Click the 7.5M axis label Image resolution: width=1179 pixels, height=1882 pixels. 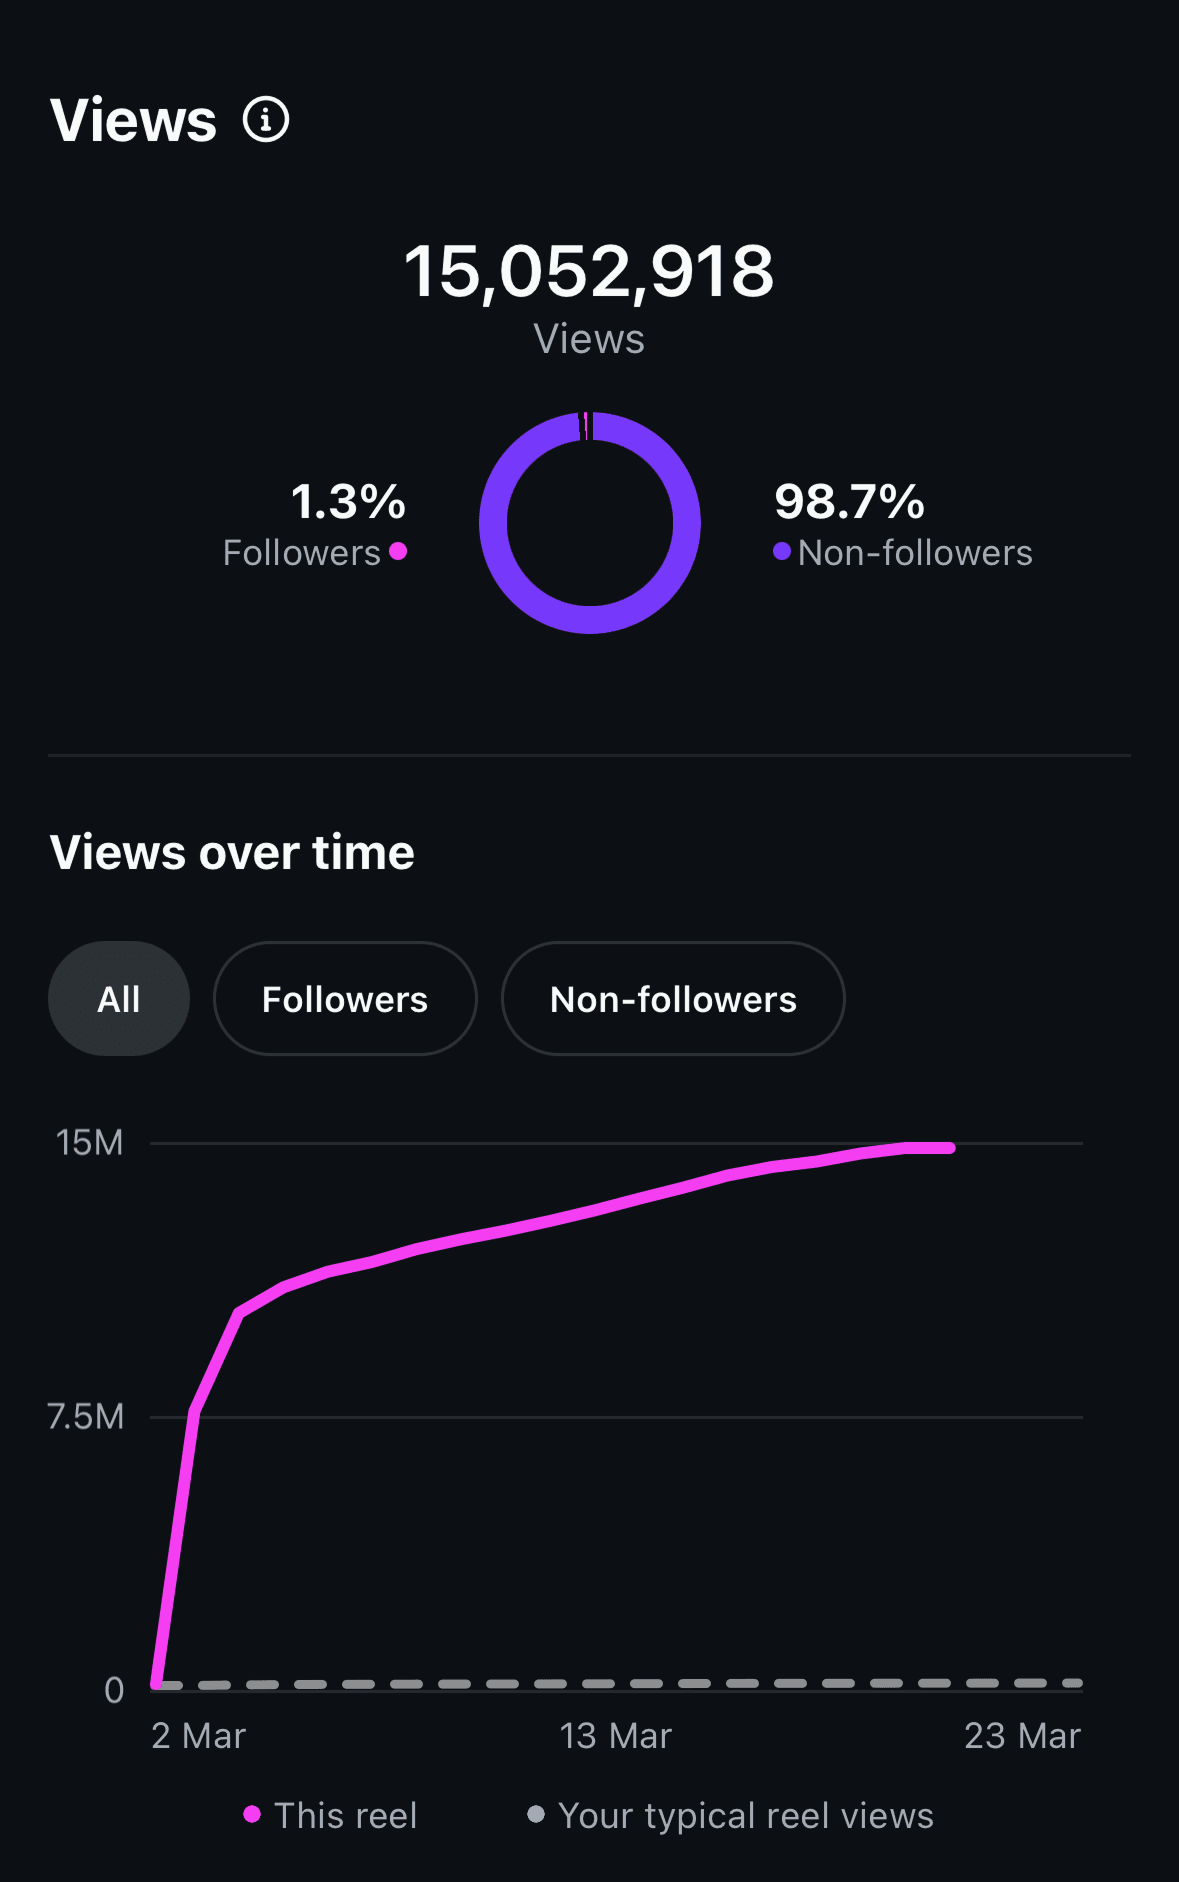86,1416
